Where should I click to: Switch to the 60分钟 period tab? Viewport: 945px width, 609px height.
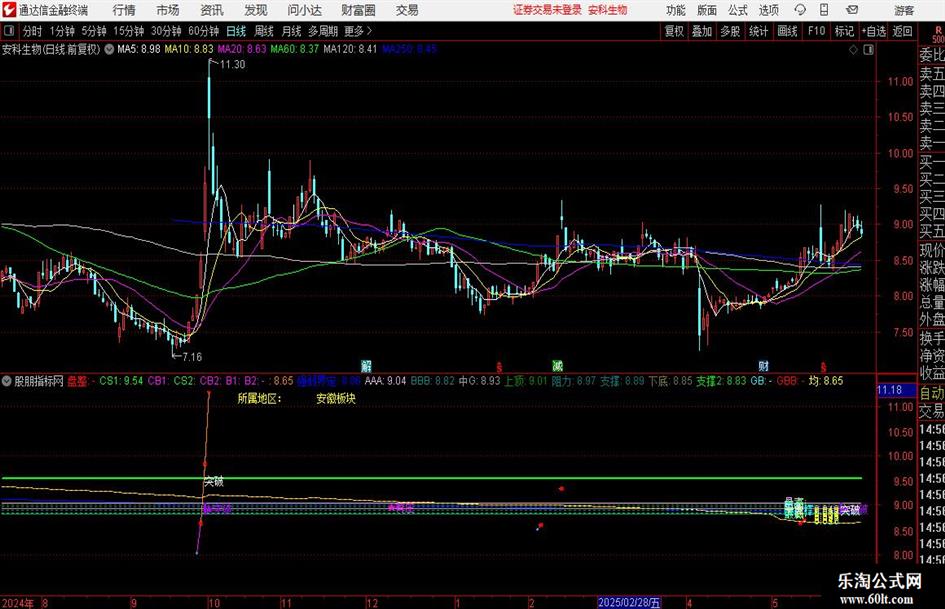click(204, 31)
